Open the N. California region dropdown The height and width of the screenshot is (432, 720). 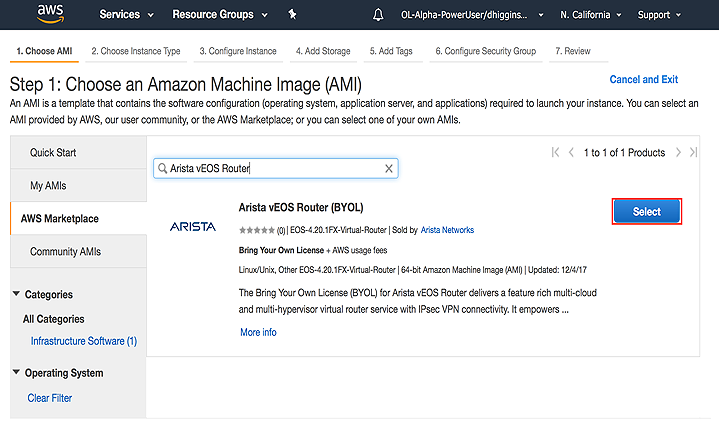coord(591,15)
